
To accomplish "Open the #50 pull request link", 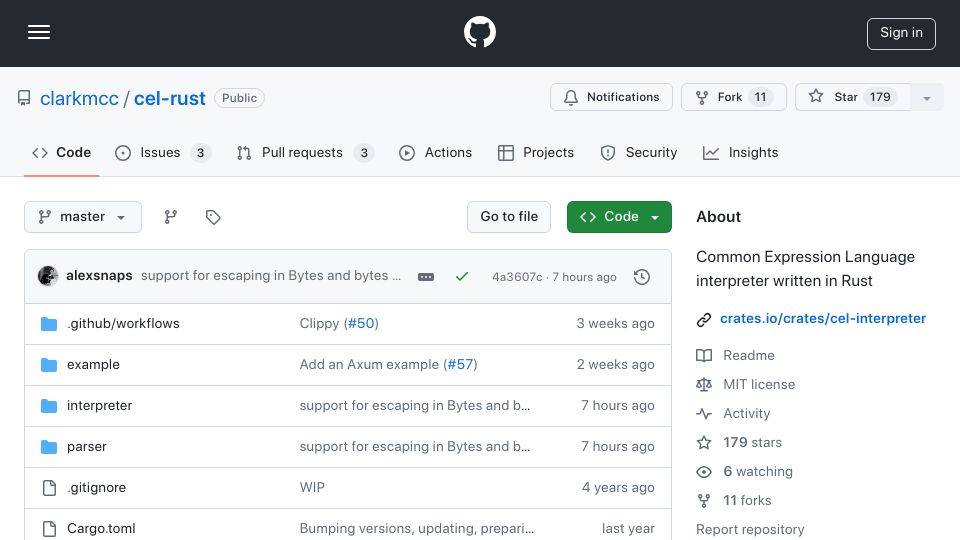I will pos(361,323).
